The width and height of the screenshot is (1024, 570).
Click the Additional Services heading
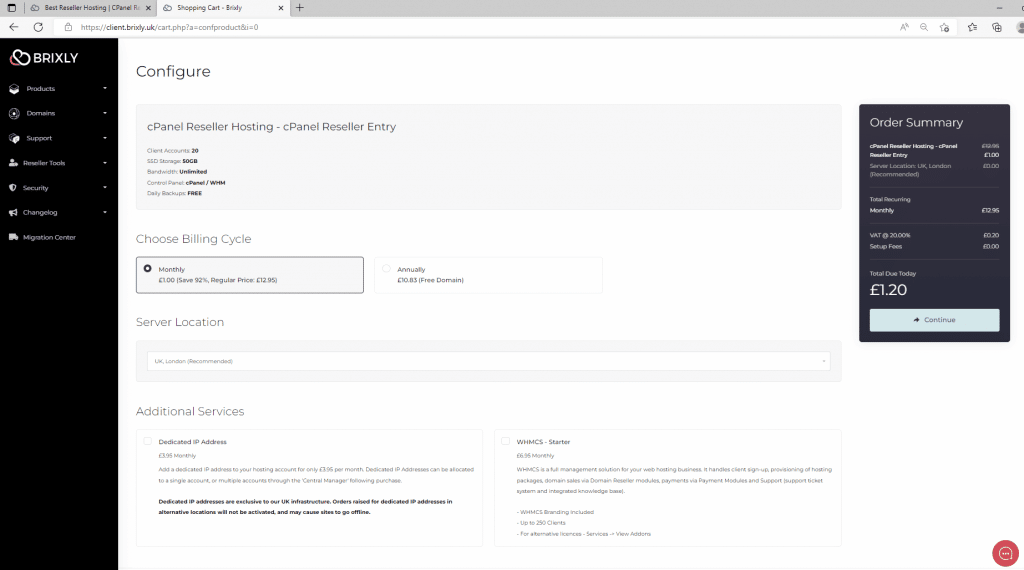(190, 411)
